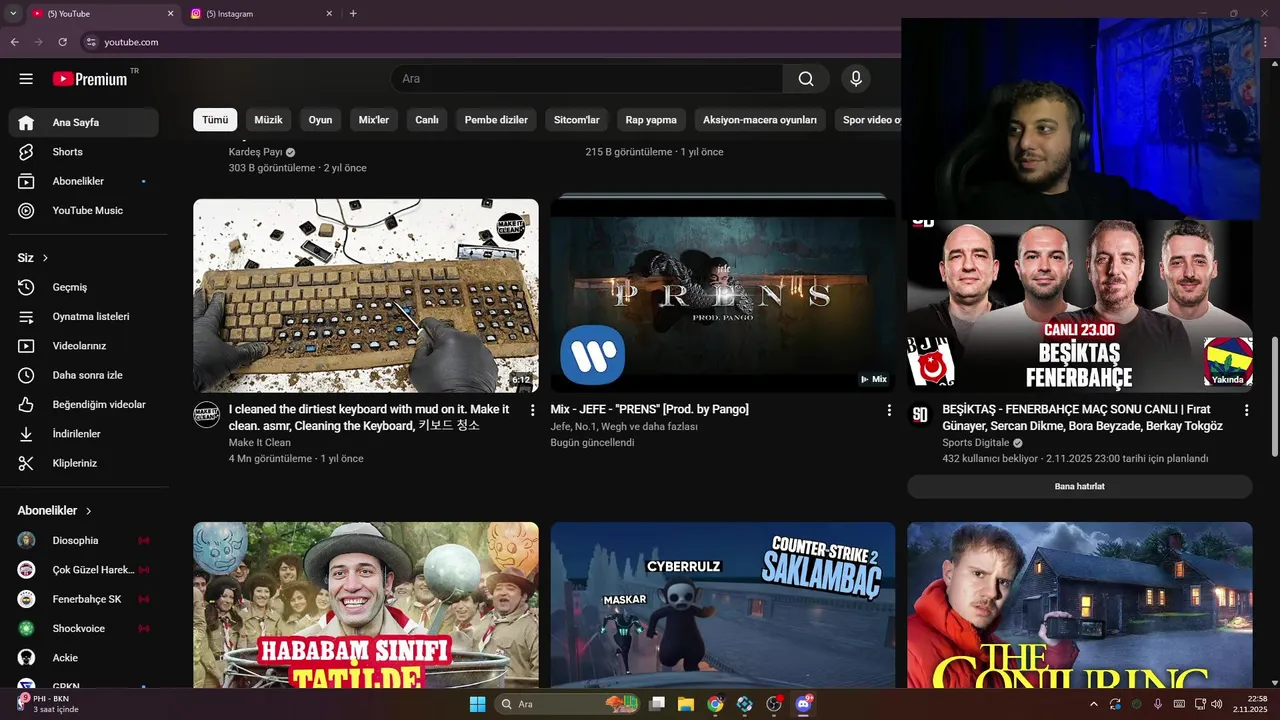Select the Tümü filter chip

(215, 120)
